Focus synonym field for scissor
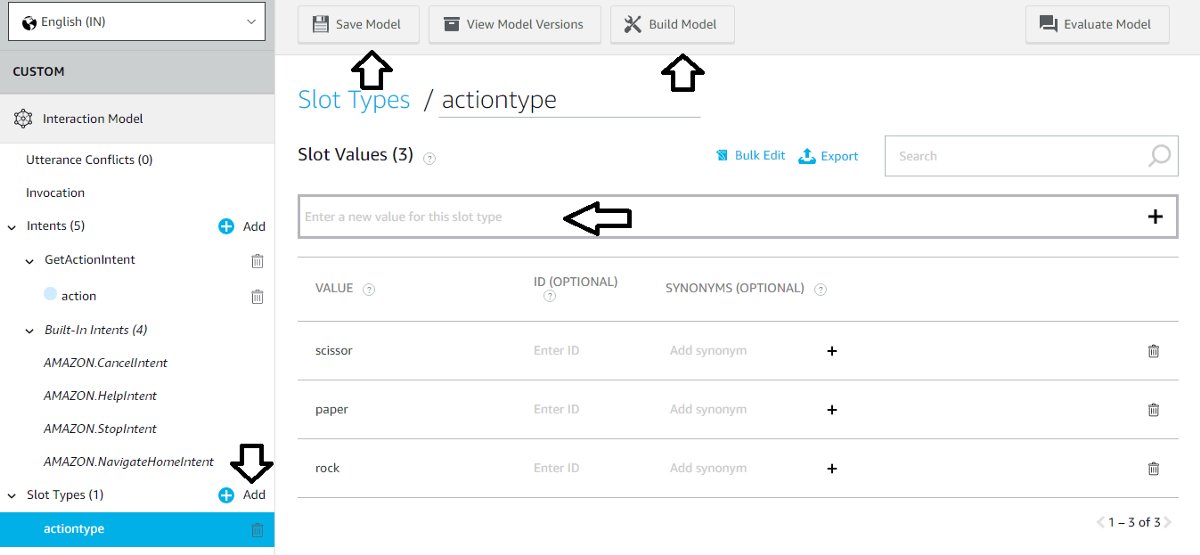1200x555 pixels. 708,351
